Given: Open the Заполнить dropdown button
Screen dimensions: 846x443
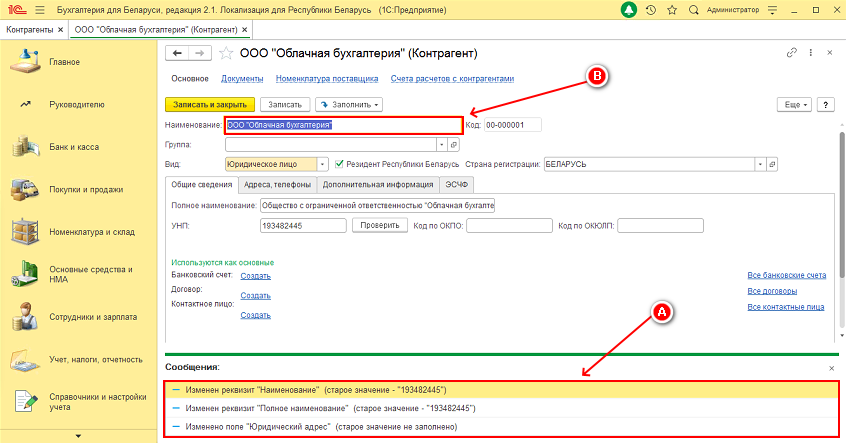Looking at the screenshot, I should click(x=349, y=105).
